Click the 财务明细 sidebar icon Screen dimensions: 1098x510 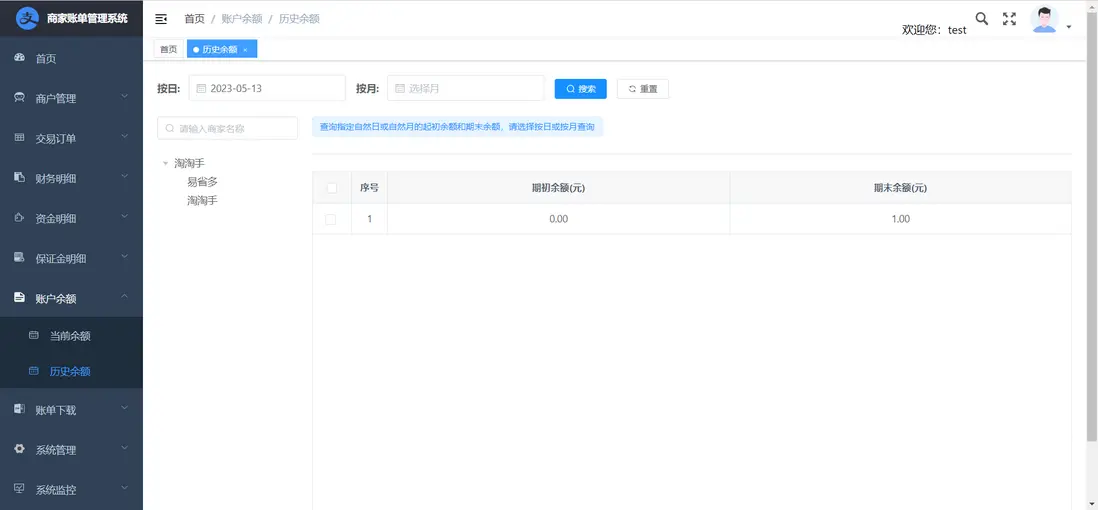tap(20, 178)
